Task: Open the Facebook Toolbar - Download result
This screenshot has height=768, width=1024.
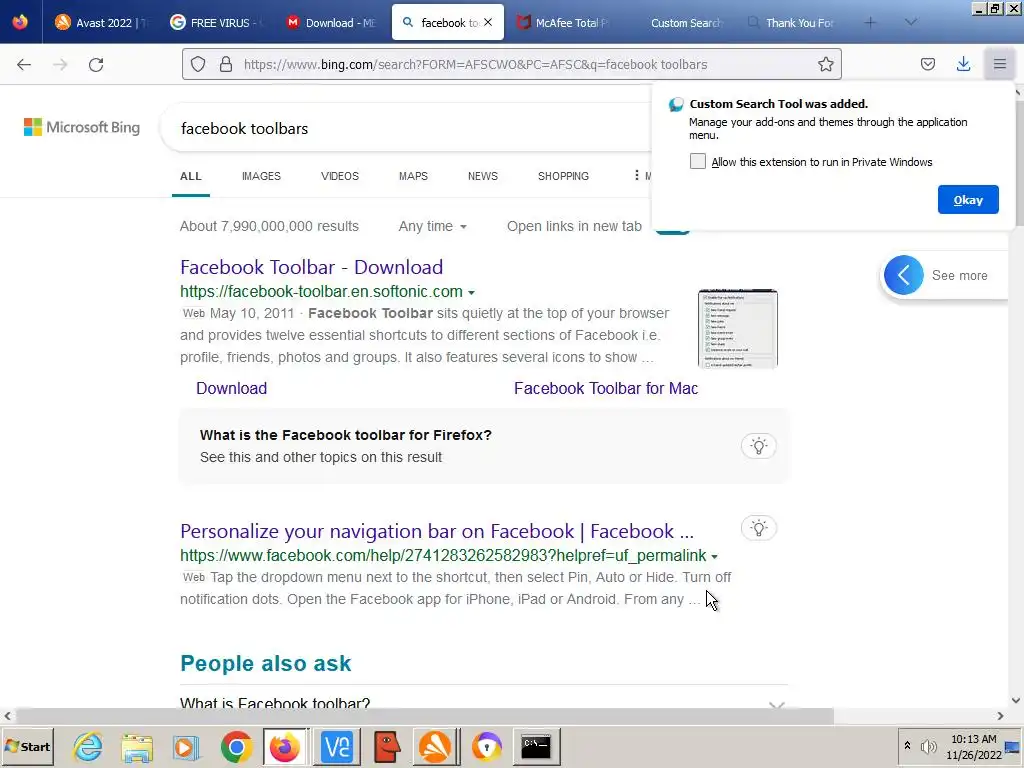Action: [312, 267]
